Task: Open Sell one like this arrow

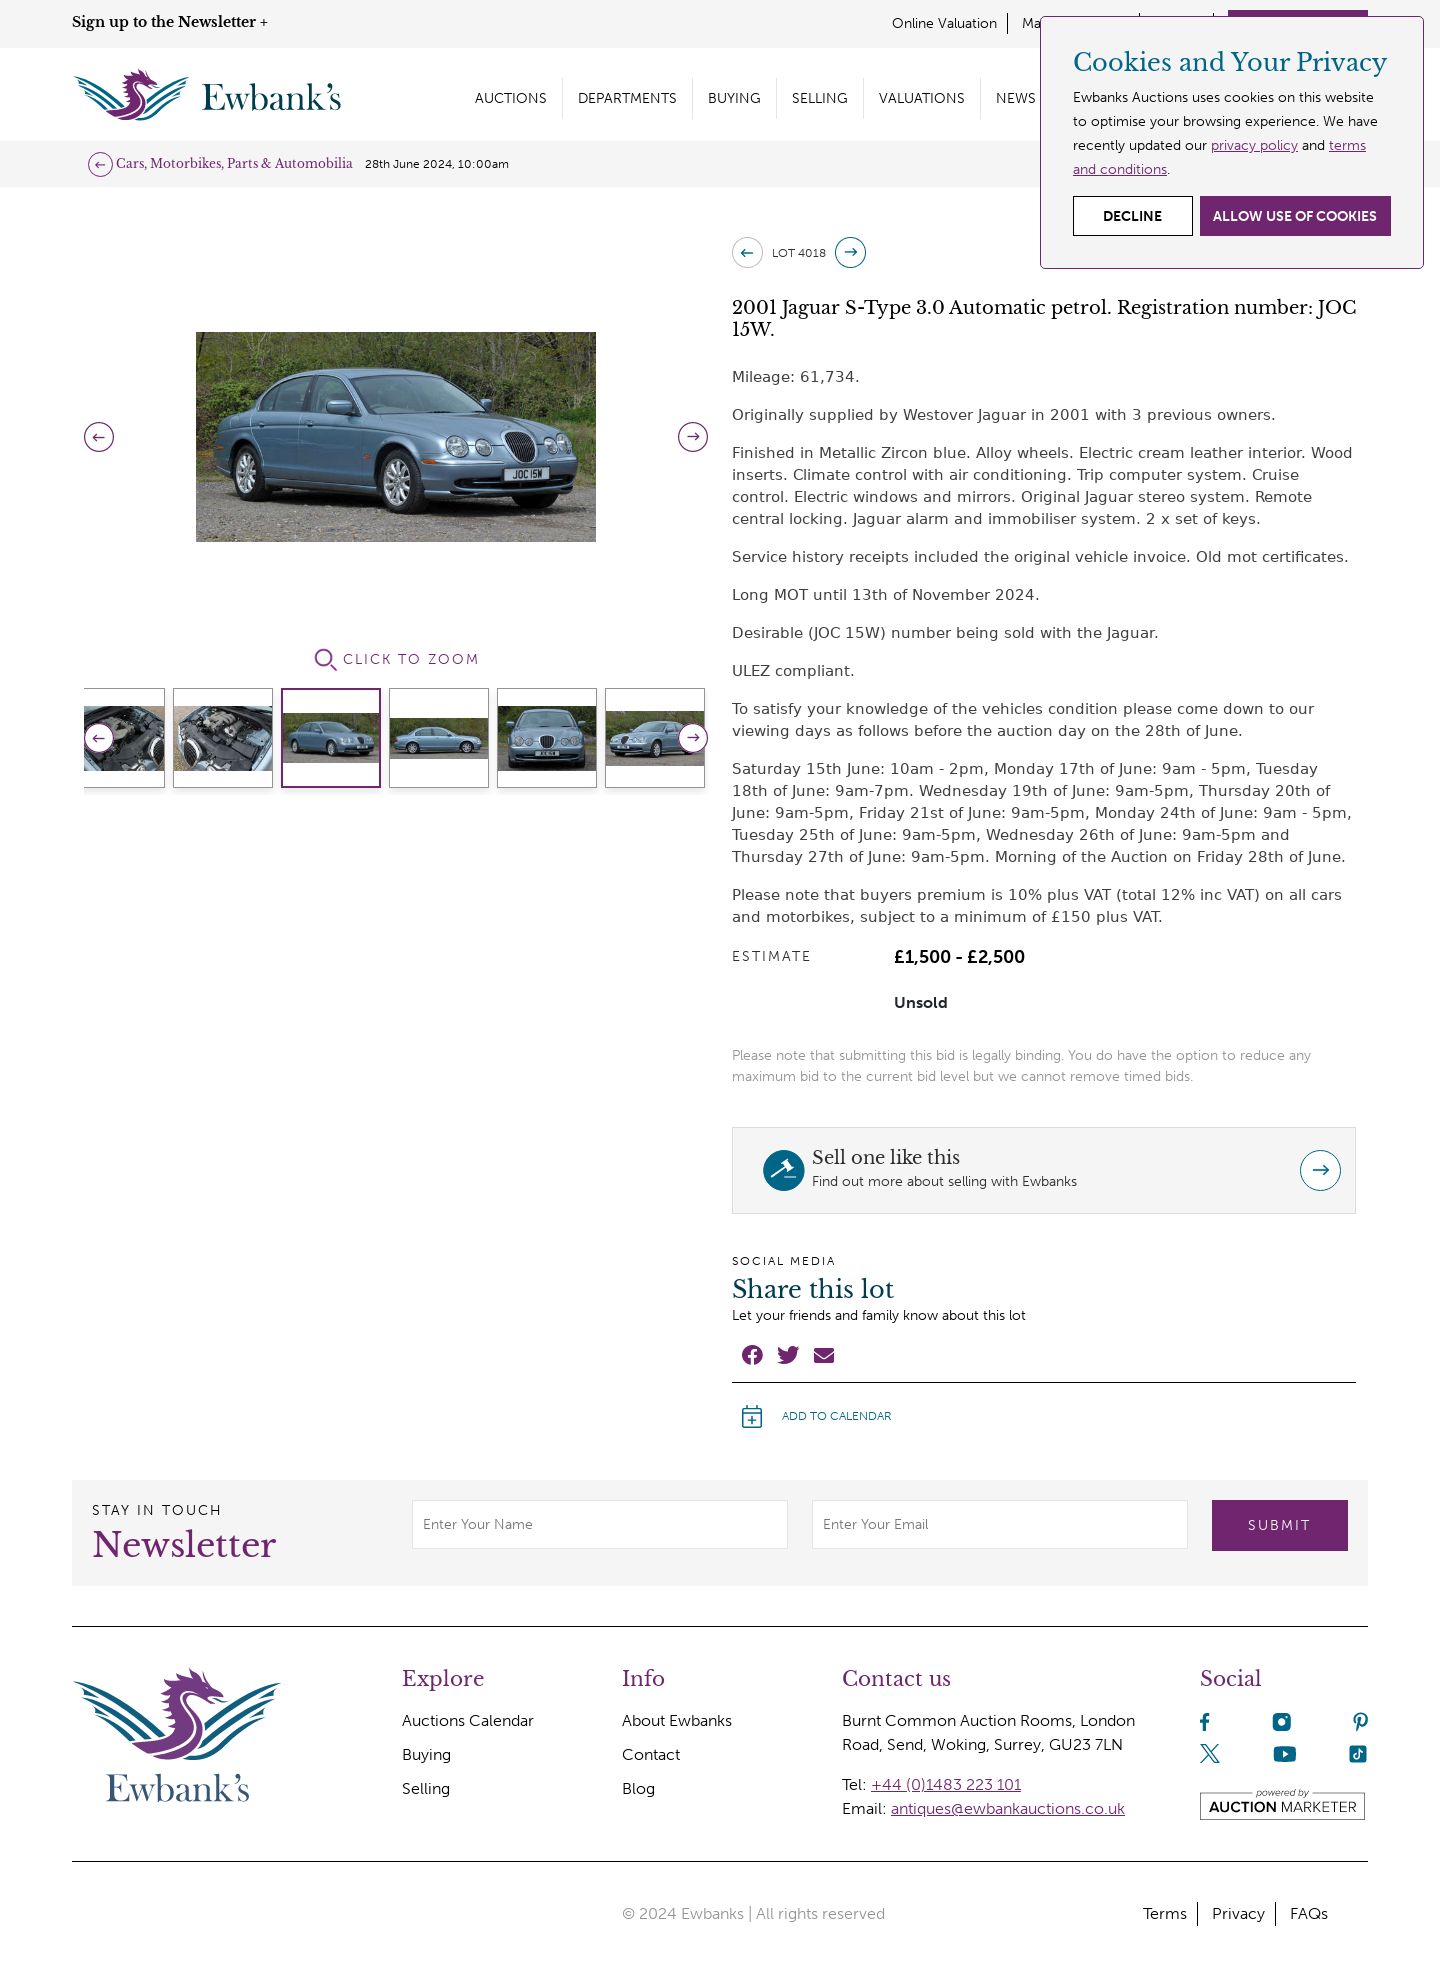Action: coord(1320,1170)
